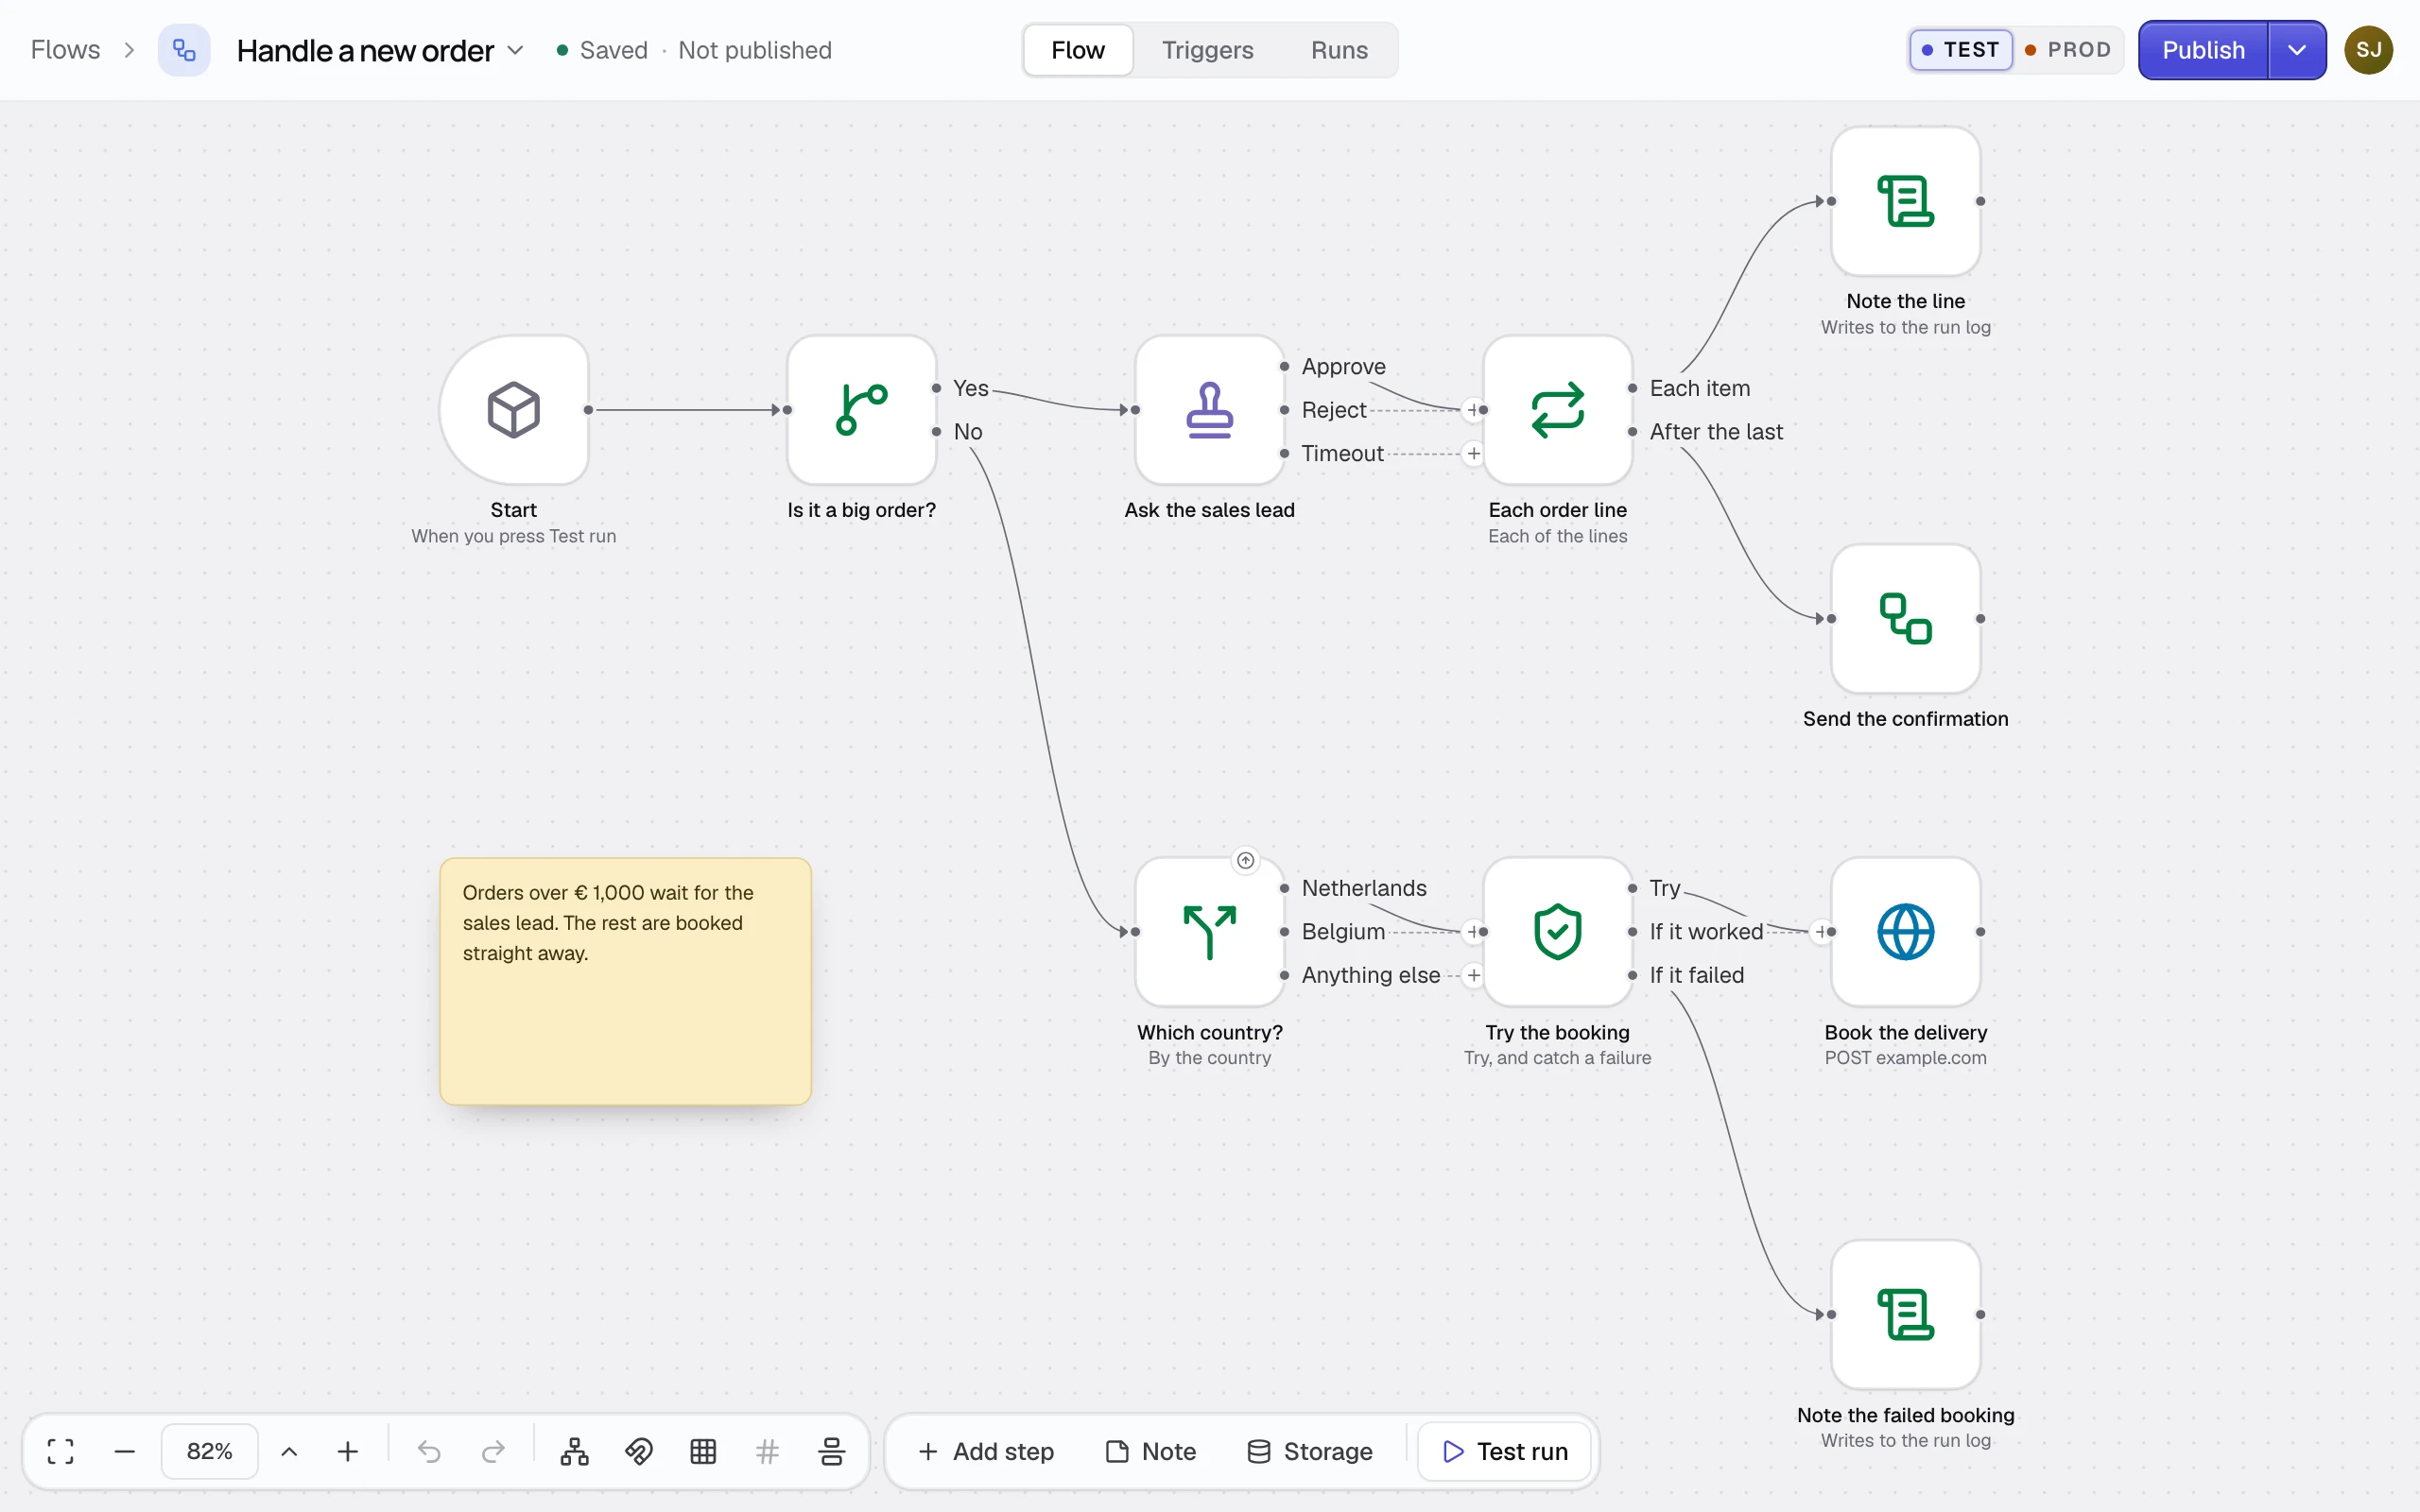
Task: Select the shield icon of Try the booking
Action: click(1557, 932)
